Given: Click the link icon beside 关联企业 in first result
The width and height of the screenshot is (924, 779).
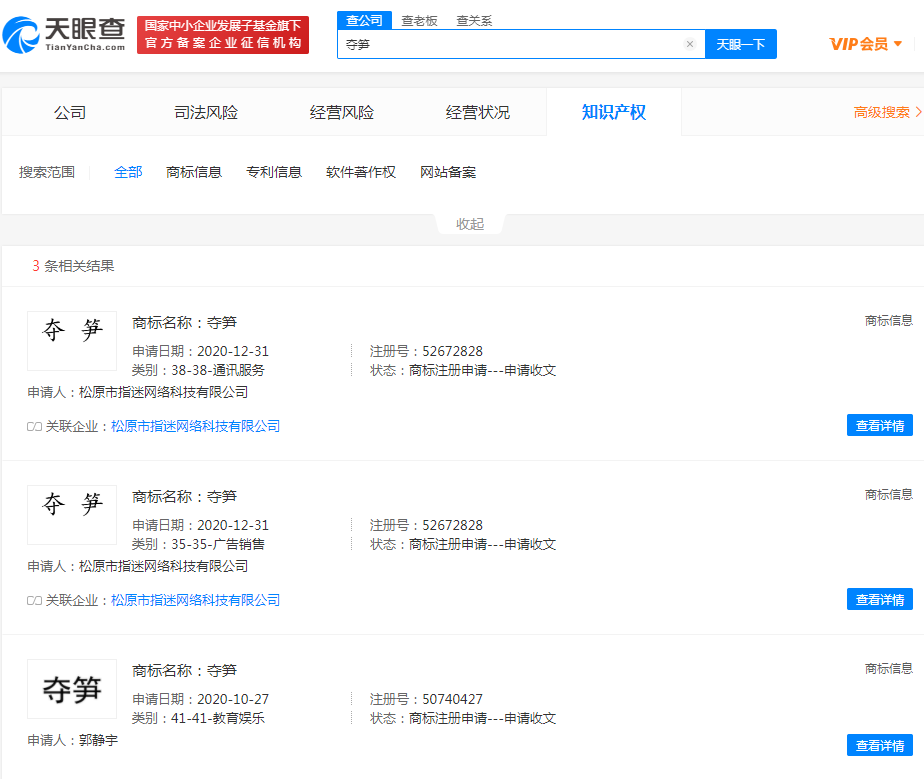Looking at the screenshot, I should [x=34, y=426].
